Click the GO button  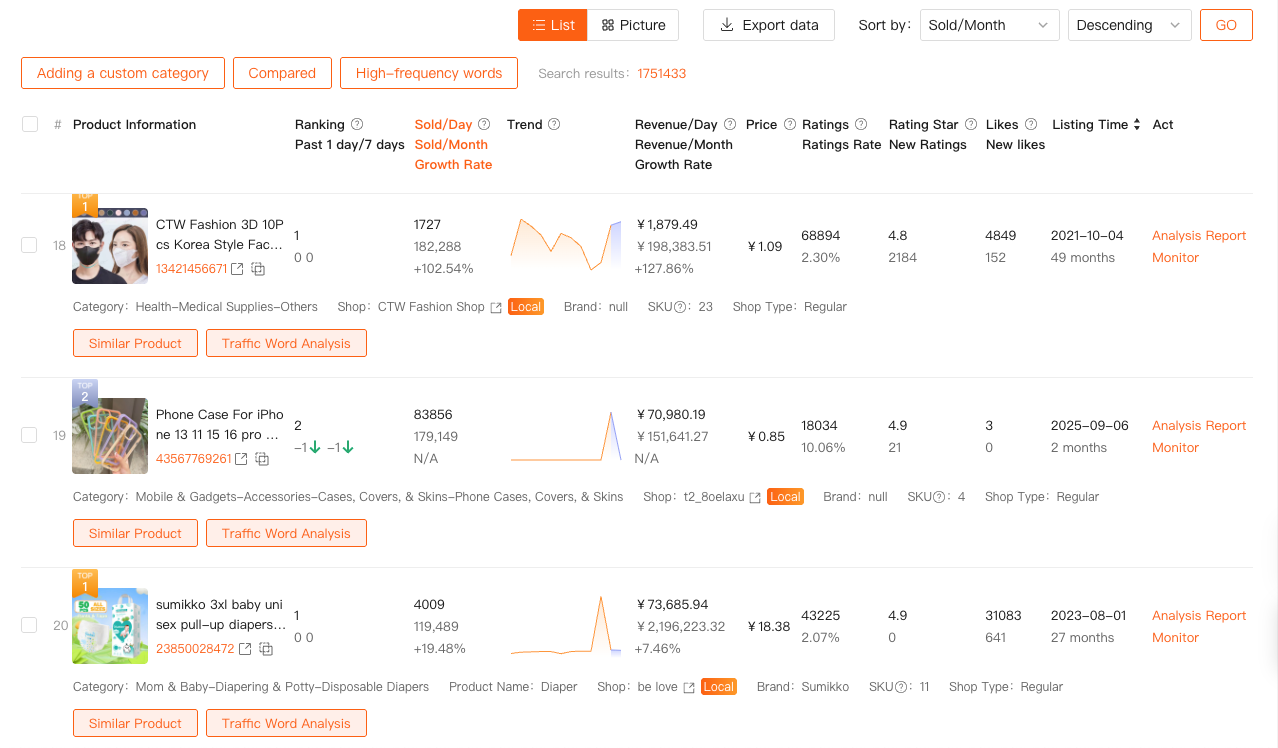1226,25
